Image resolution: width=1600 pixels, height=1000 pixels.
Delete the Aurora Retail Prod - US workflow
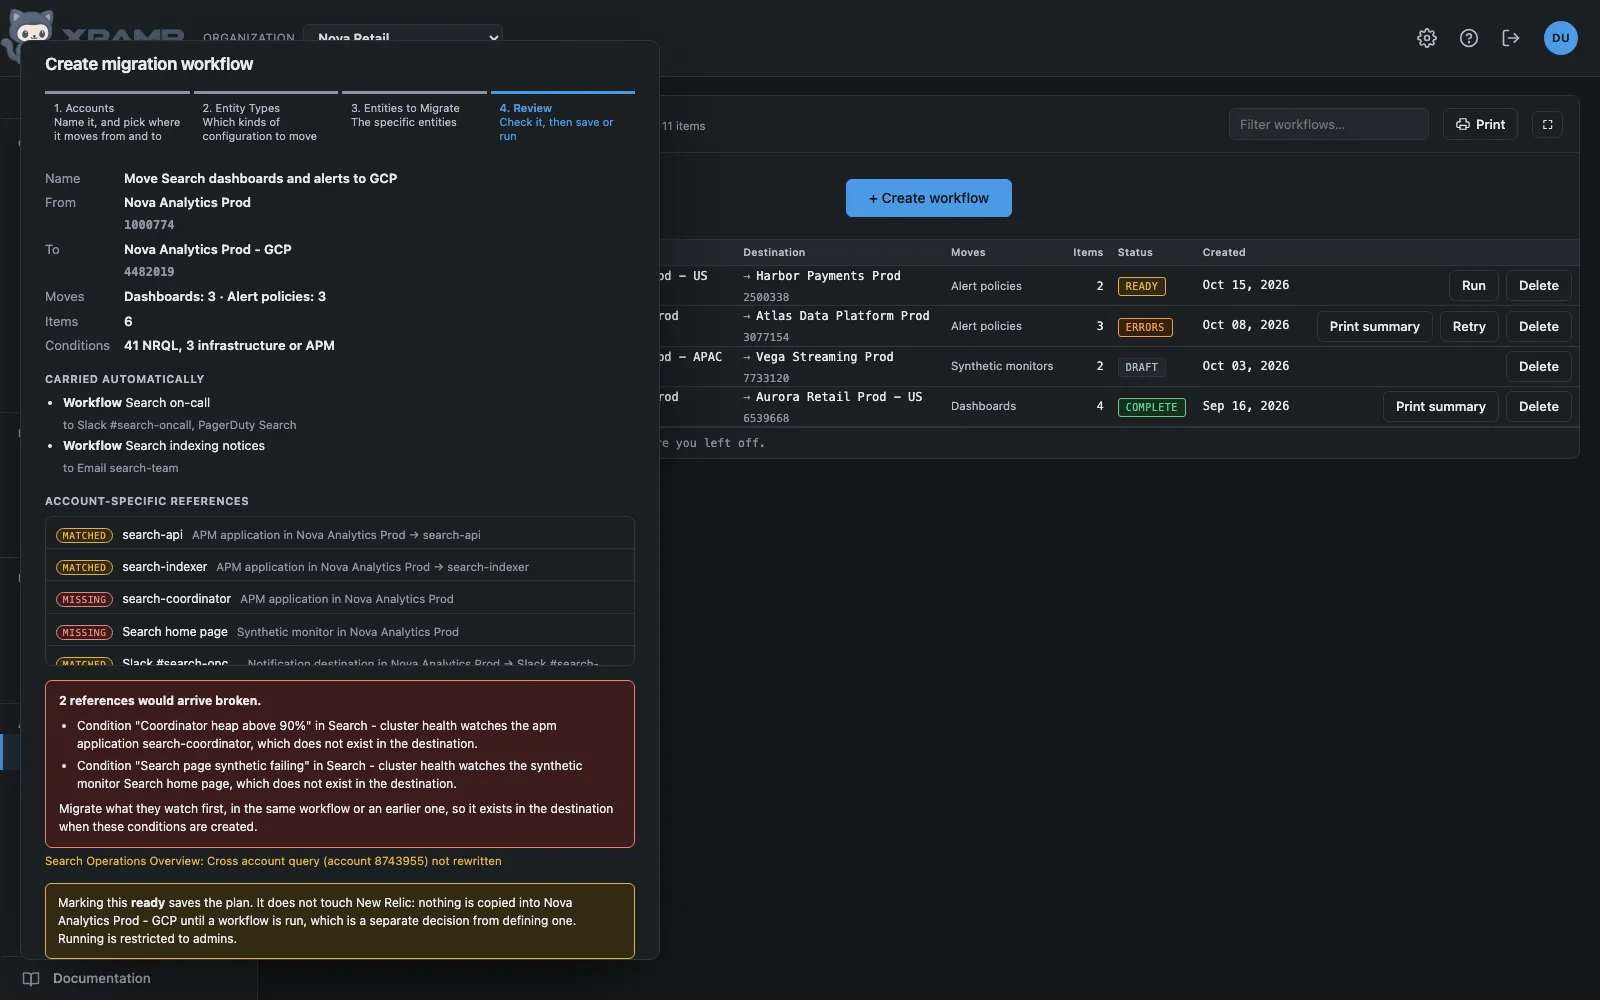coord(1539,406)
